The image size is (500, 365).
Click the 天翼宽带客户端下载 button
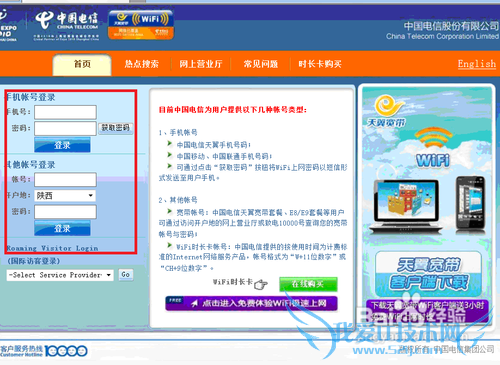coord(429,274)
